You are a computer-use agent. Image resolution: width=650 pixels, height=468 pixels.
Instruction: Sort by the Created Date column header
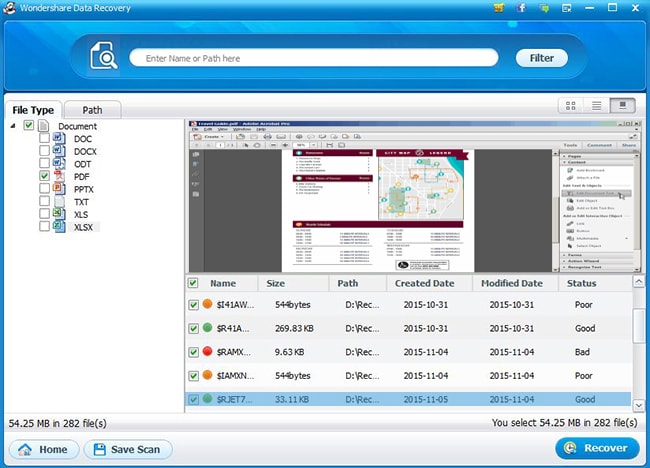[424, 284]
